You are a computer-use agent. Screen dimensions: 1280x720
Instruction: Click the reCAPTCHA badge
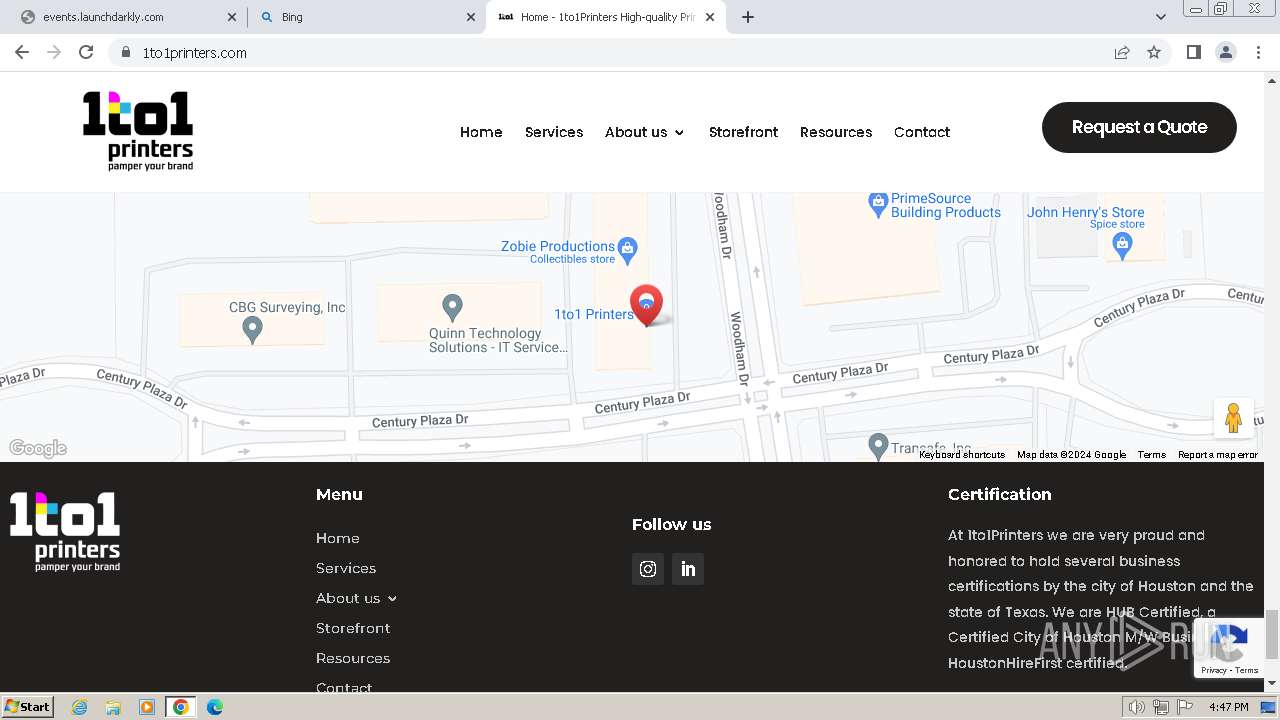click(1228, 648)
